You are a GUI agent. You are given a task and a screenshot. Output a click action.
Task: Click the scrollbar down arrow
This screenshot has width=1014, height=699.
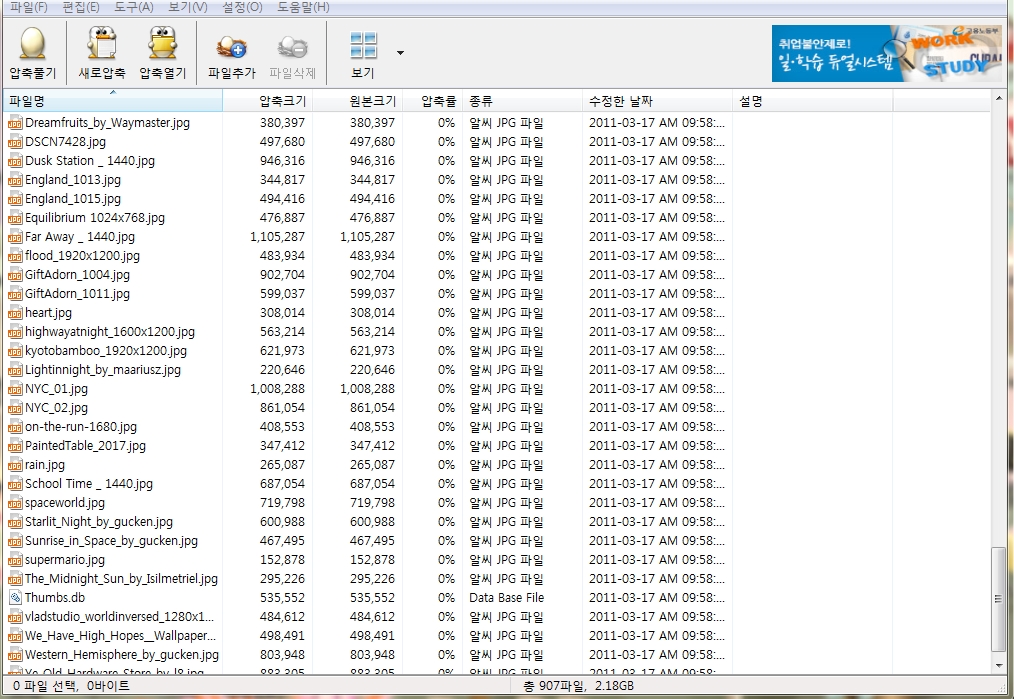[998, 663]
